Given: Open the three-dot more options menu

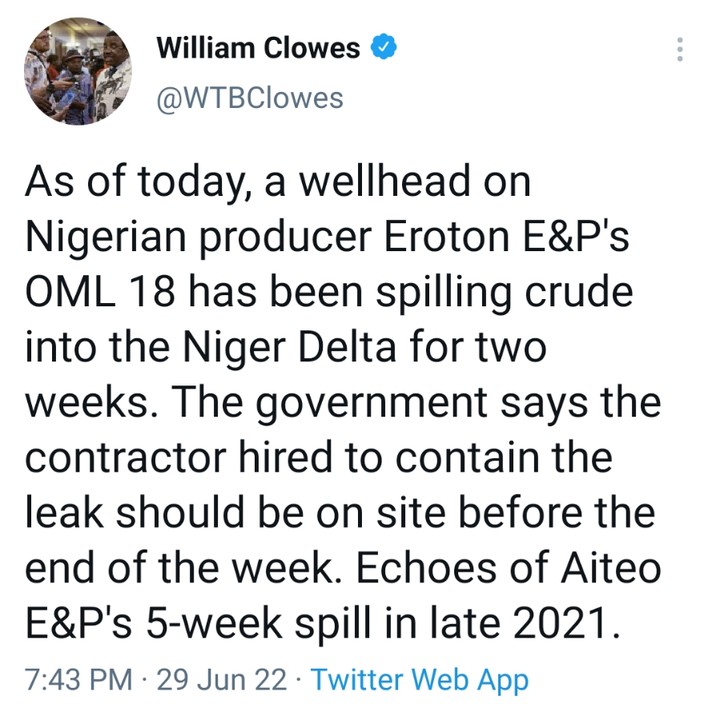Looking at the screenshot, I should tap(681, 49).
